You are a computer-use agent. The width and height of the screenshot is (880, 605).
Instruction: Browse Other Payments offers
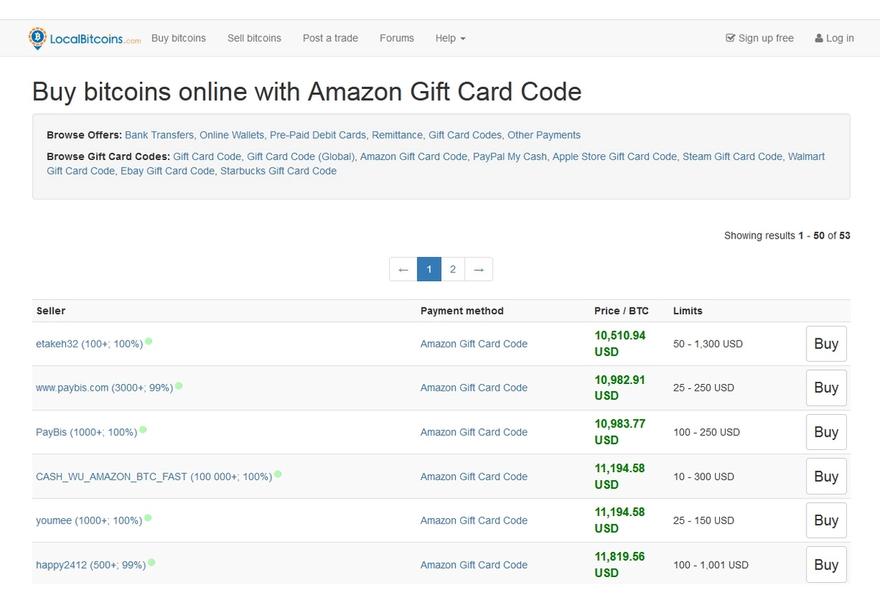coord(544,135)
